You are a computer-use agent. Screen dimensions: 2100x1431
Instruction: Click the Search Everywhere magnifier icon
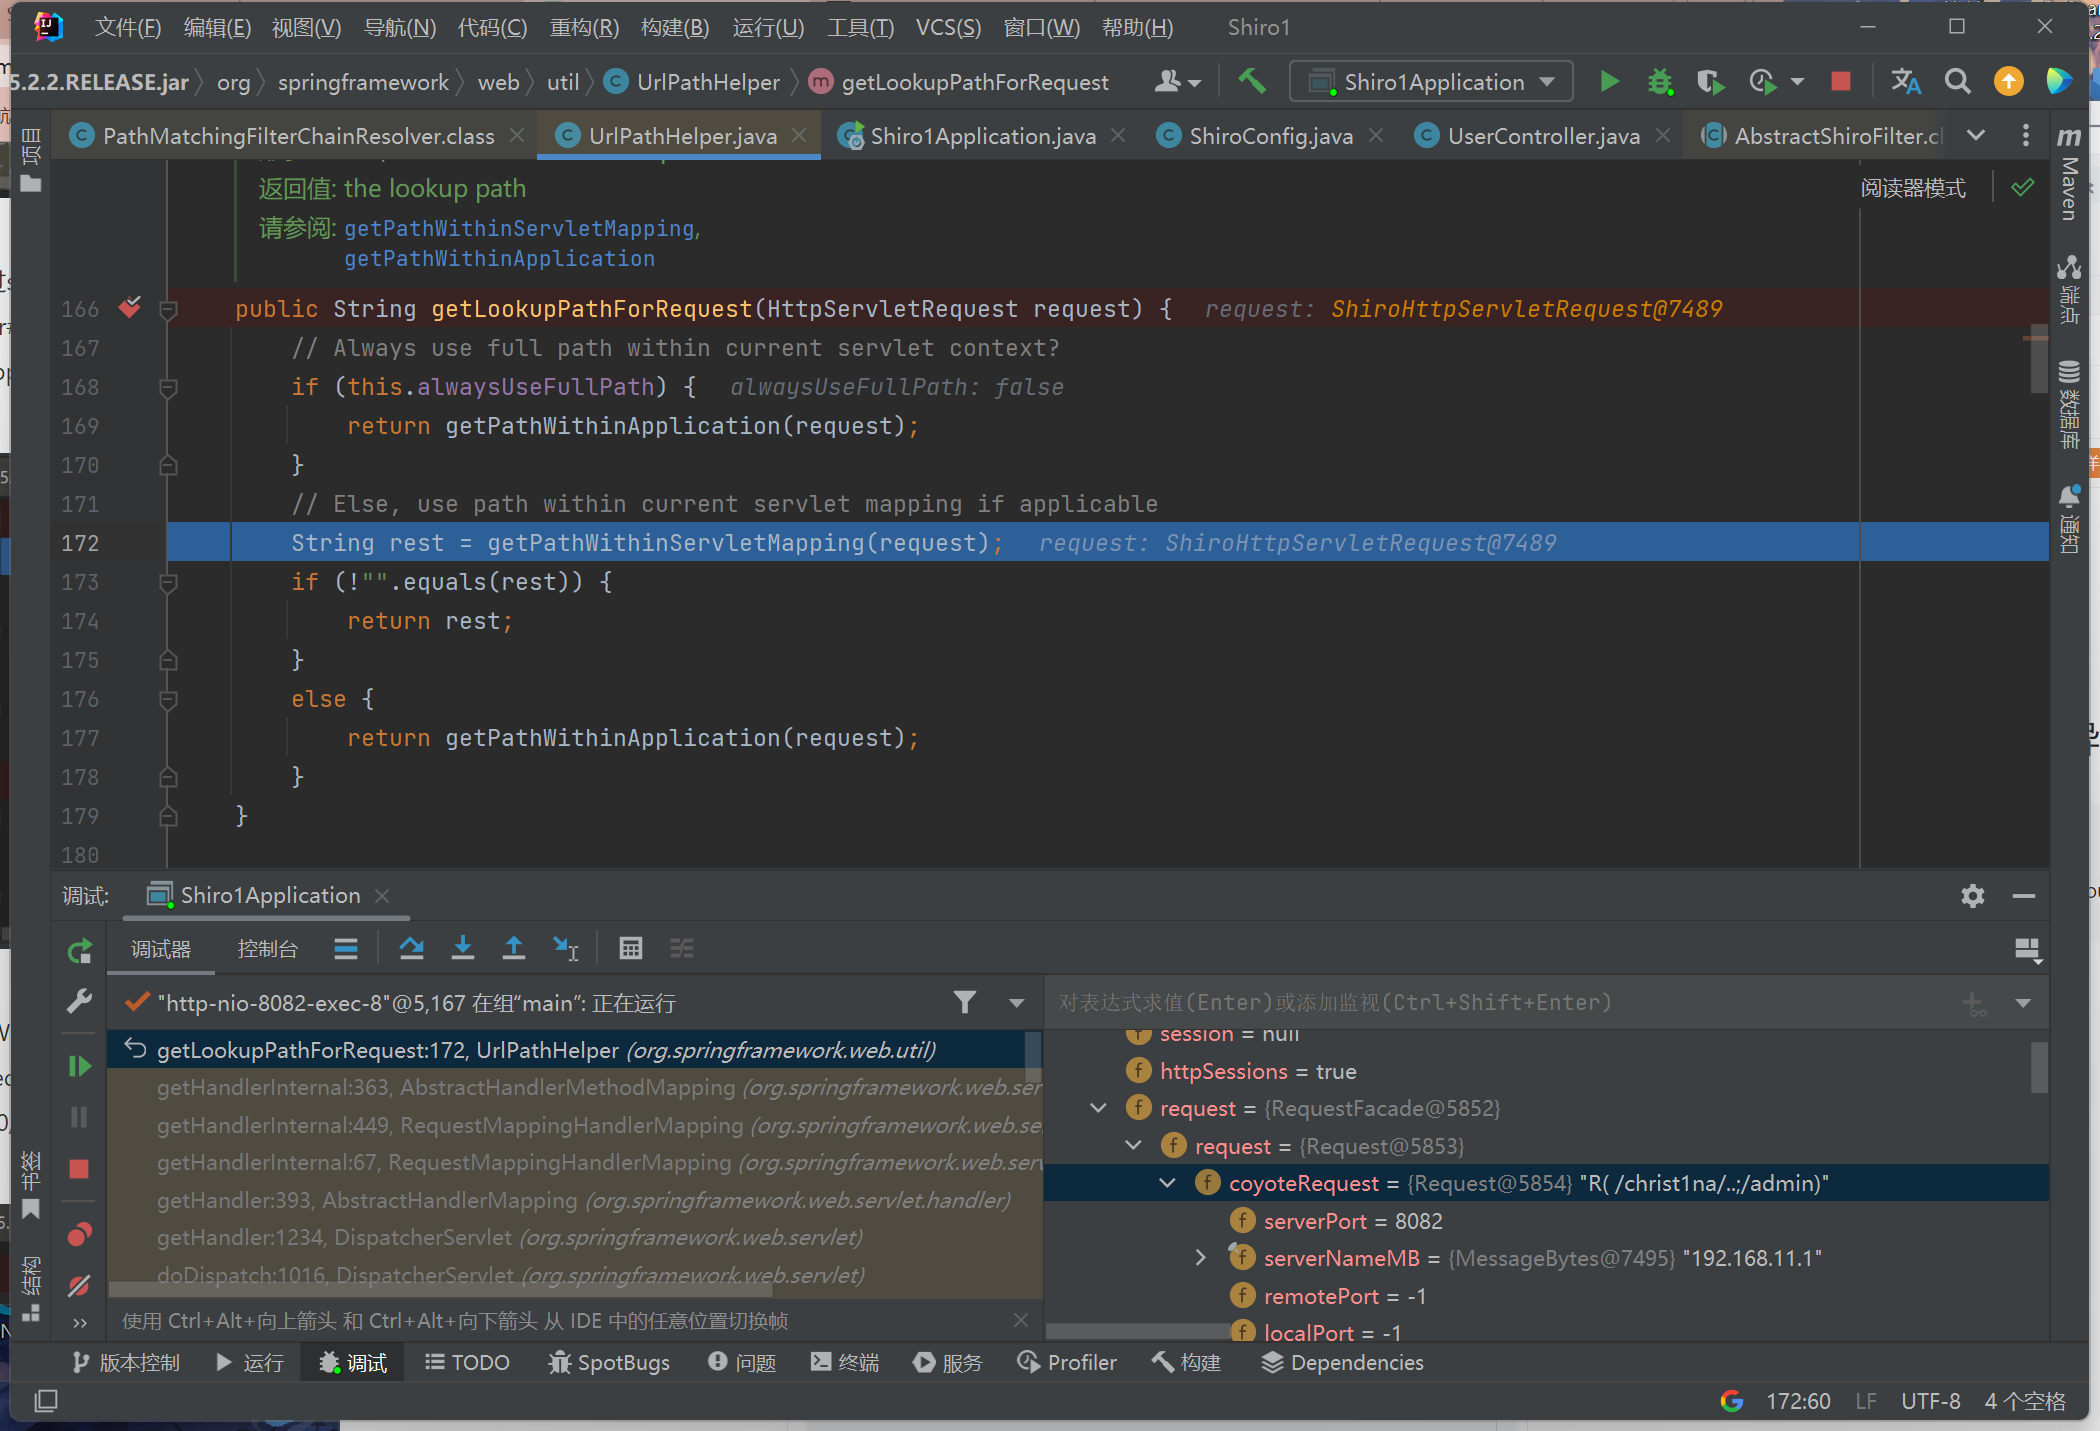click(x=1957, y=81)
